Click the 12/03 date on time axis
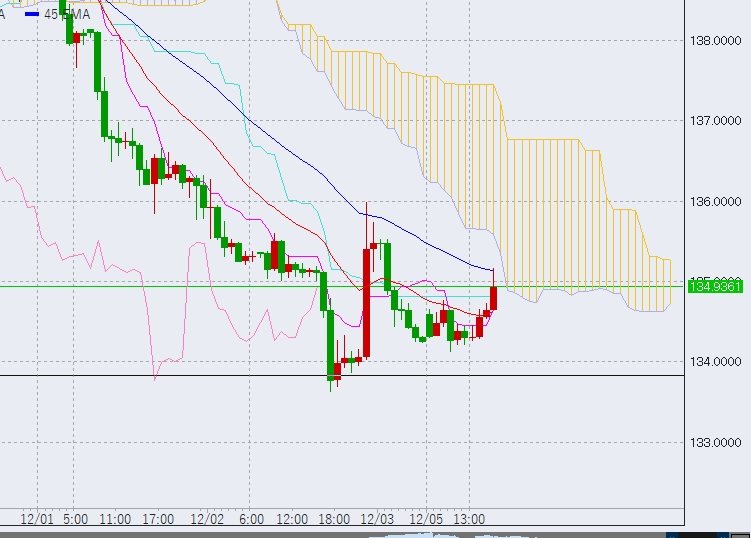Screen dimensions: 751x538 (x=377, y=519)
